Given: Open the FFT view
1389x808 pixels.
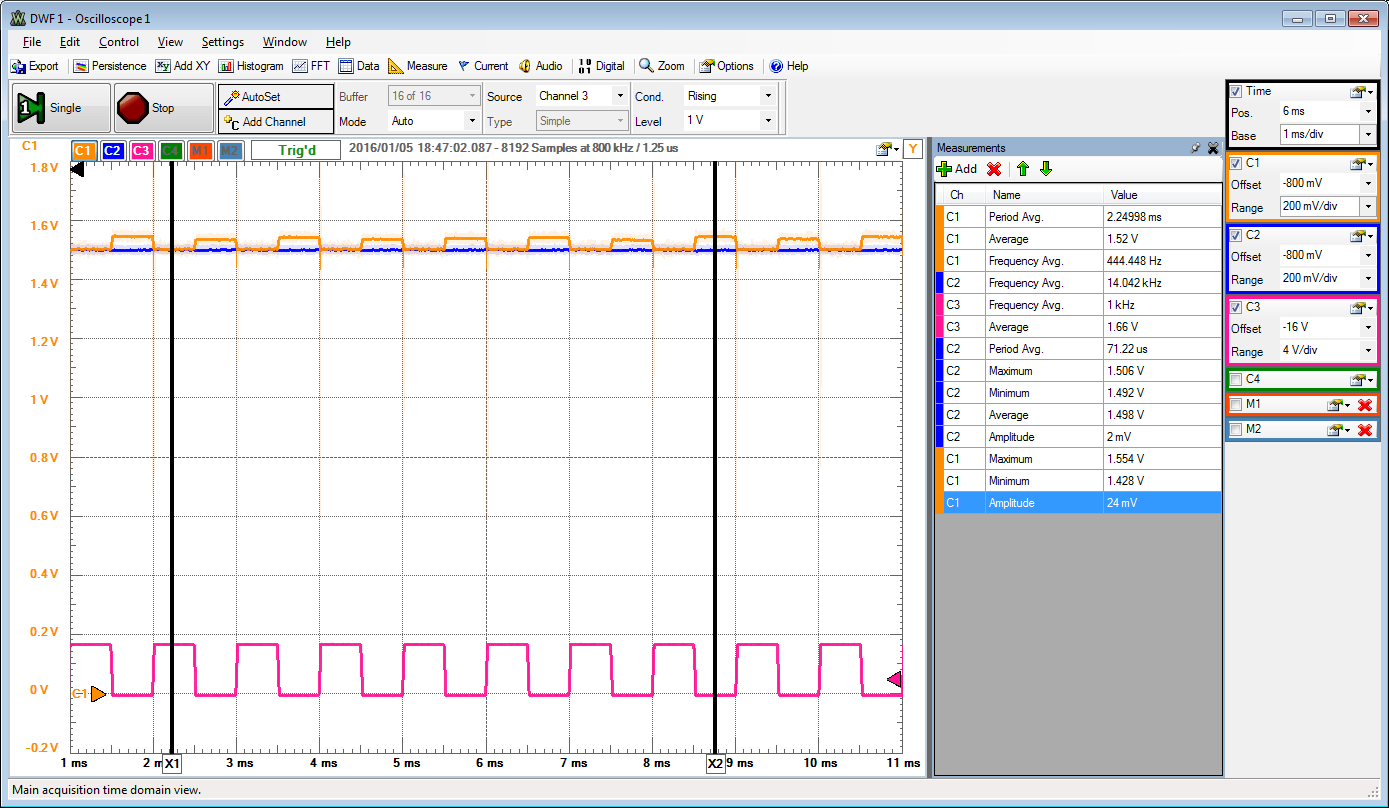Looking at the screenshot, I should pos(311,66).
